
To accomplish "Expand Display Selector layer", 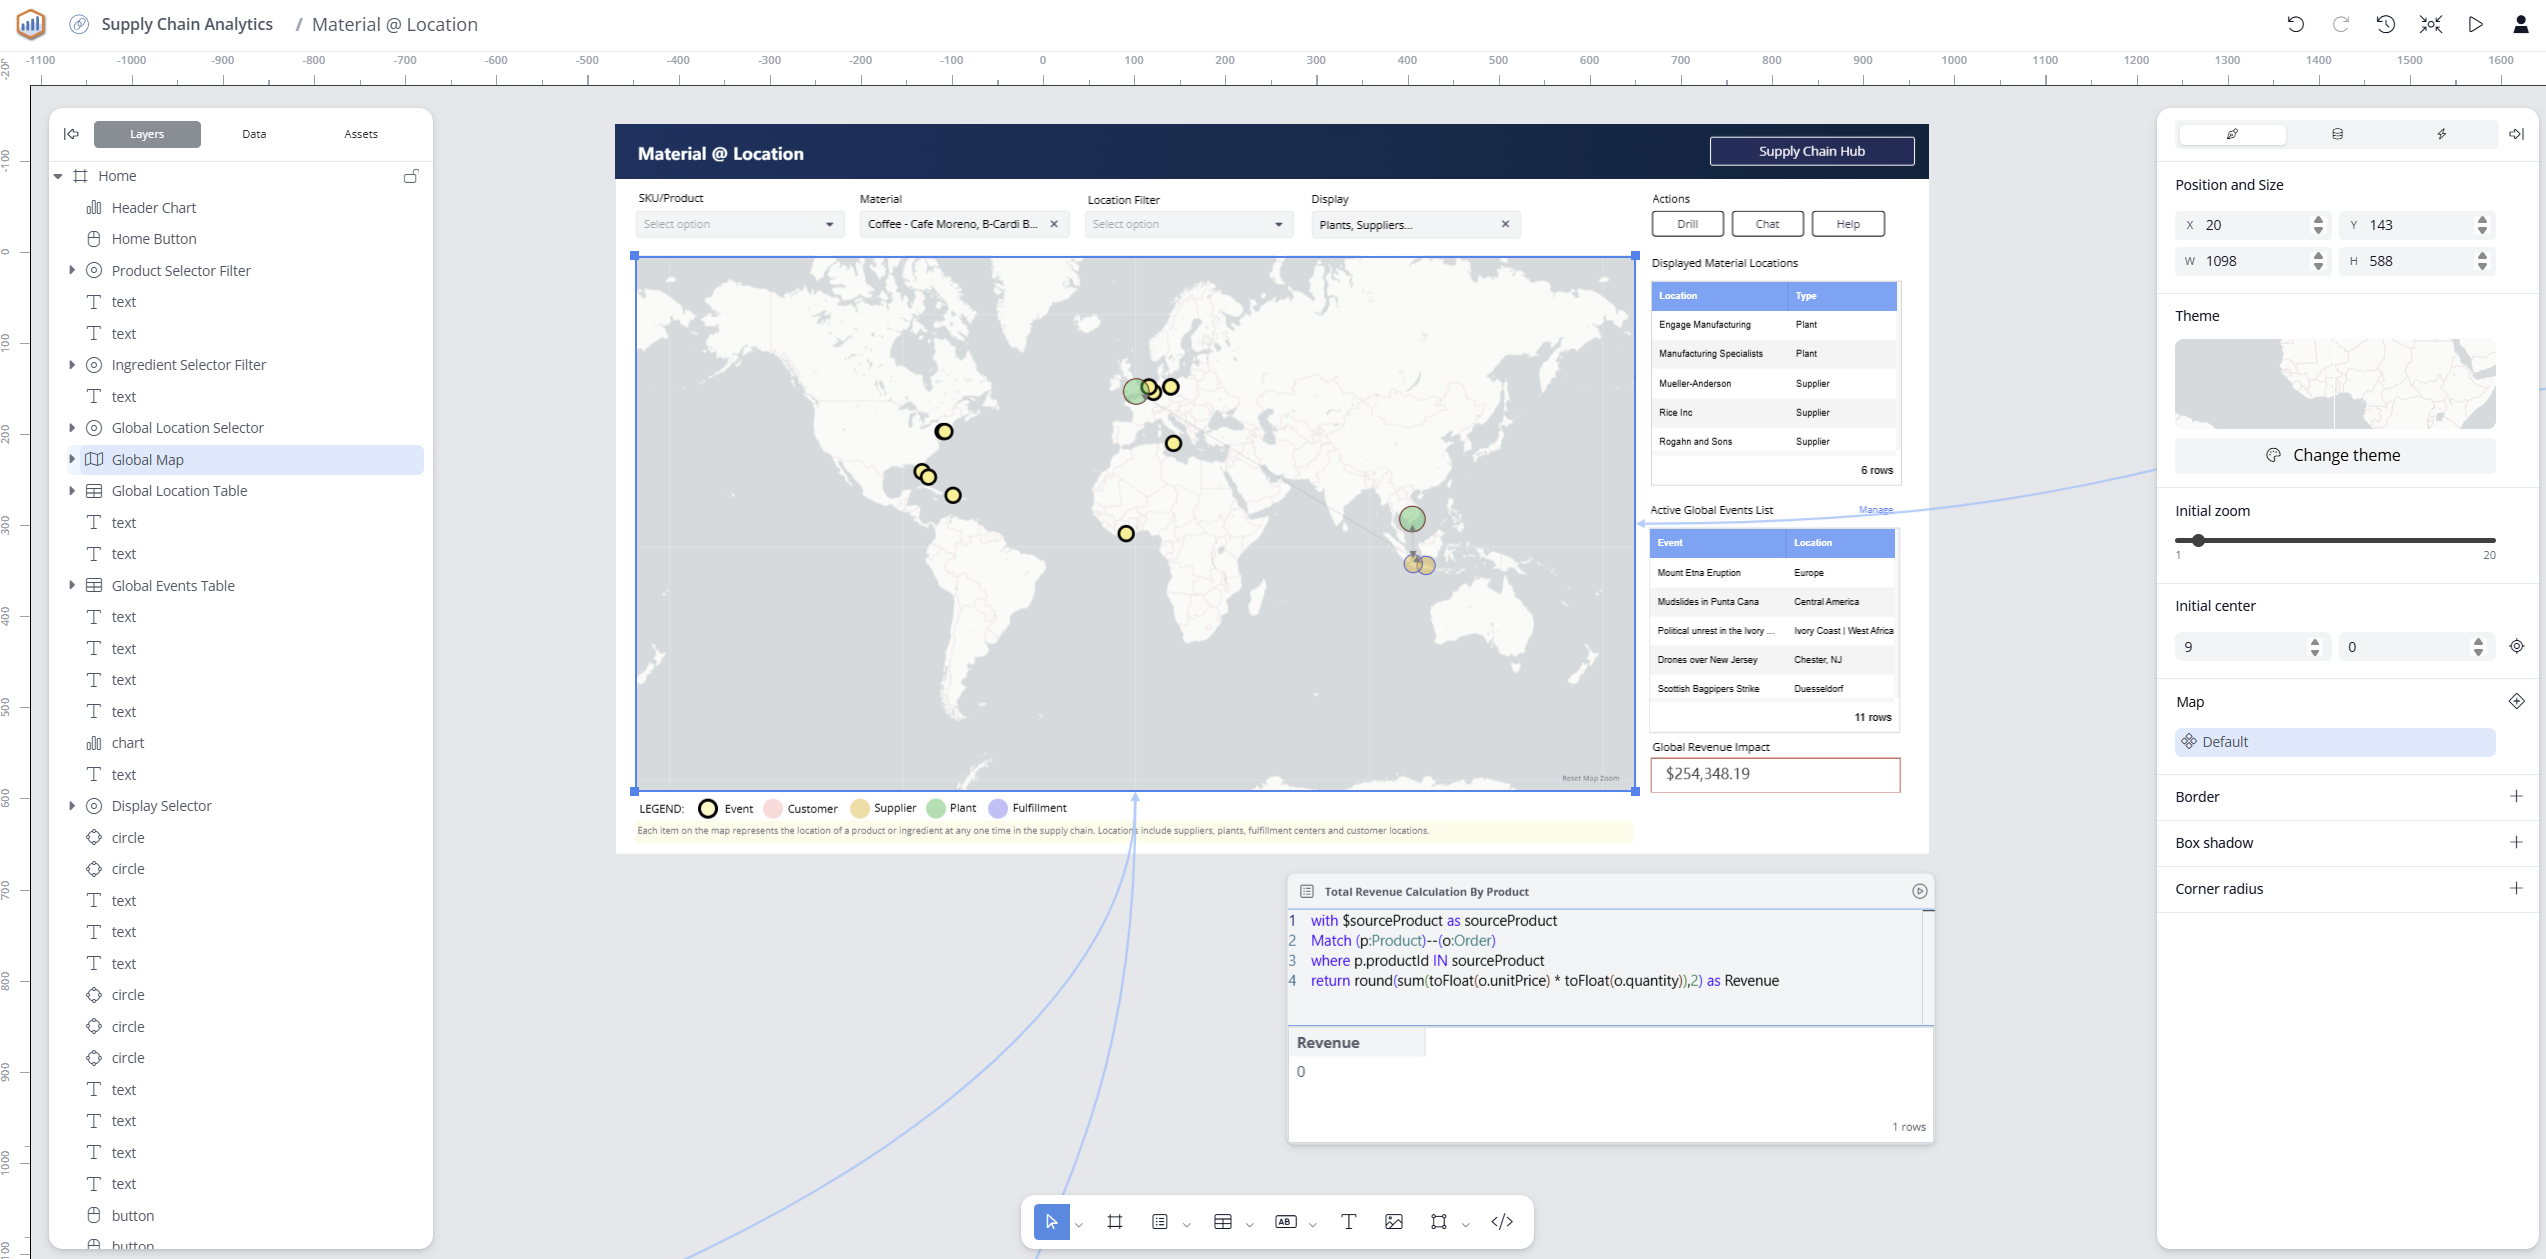I will pyautogui.click(x=72, y=806).
